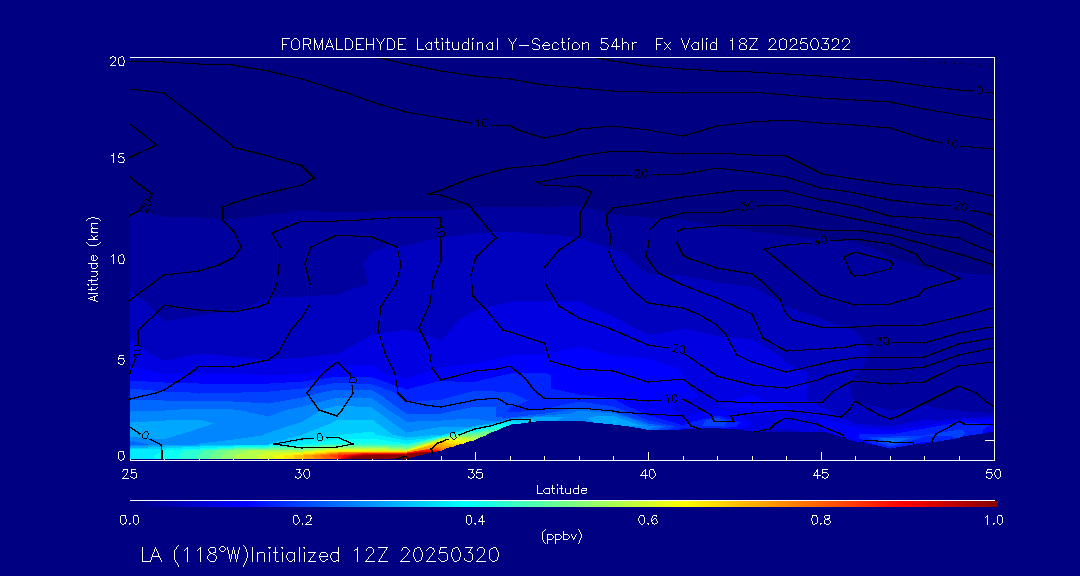Select the 'Altitude (km)' axis label
Image resolution: width=1080 pixels, height=576 pixels.
pos(93,259)
